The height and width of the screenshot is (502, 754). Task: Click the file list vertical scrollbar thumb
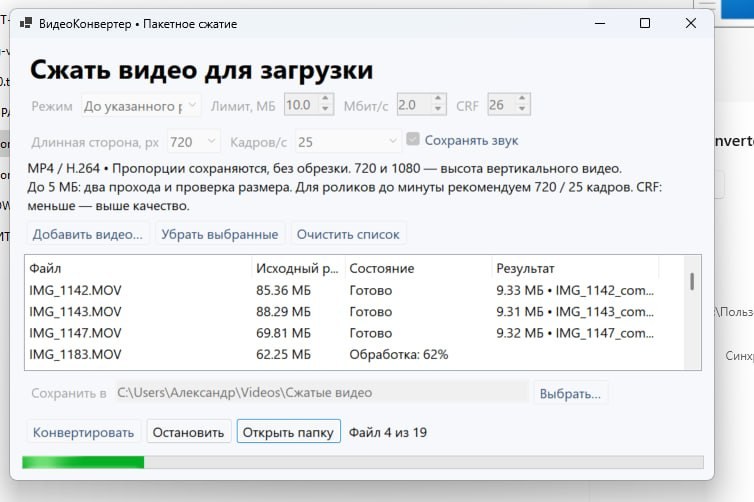(692, 281)
